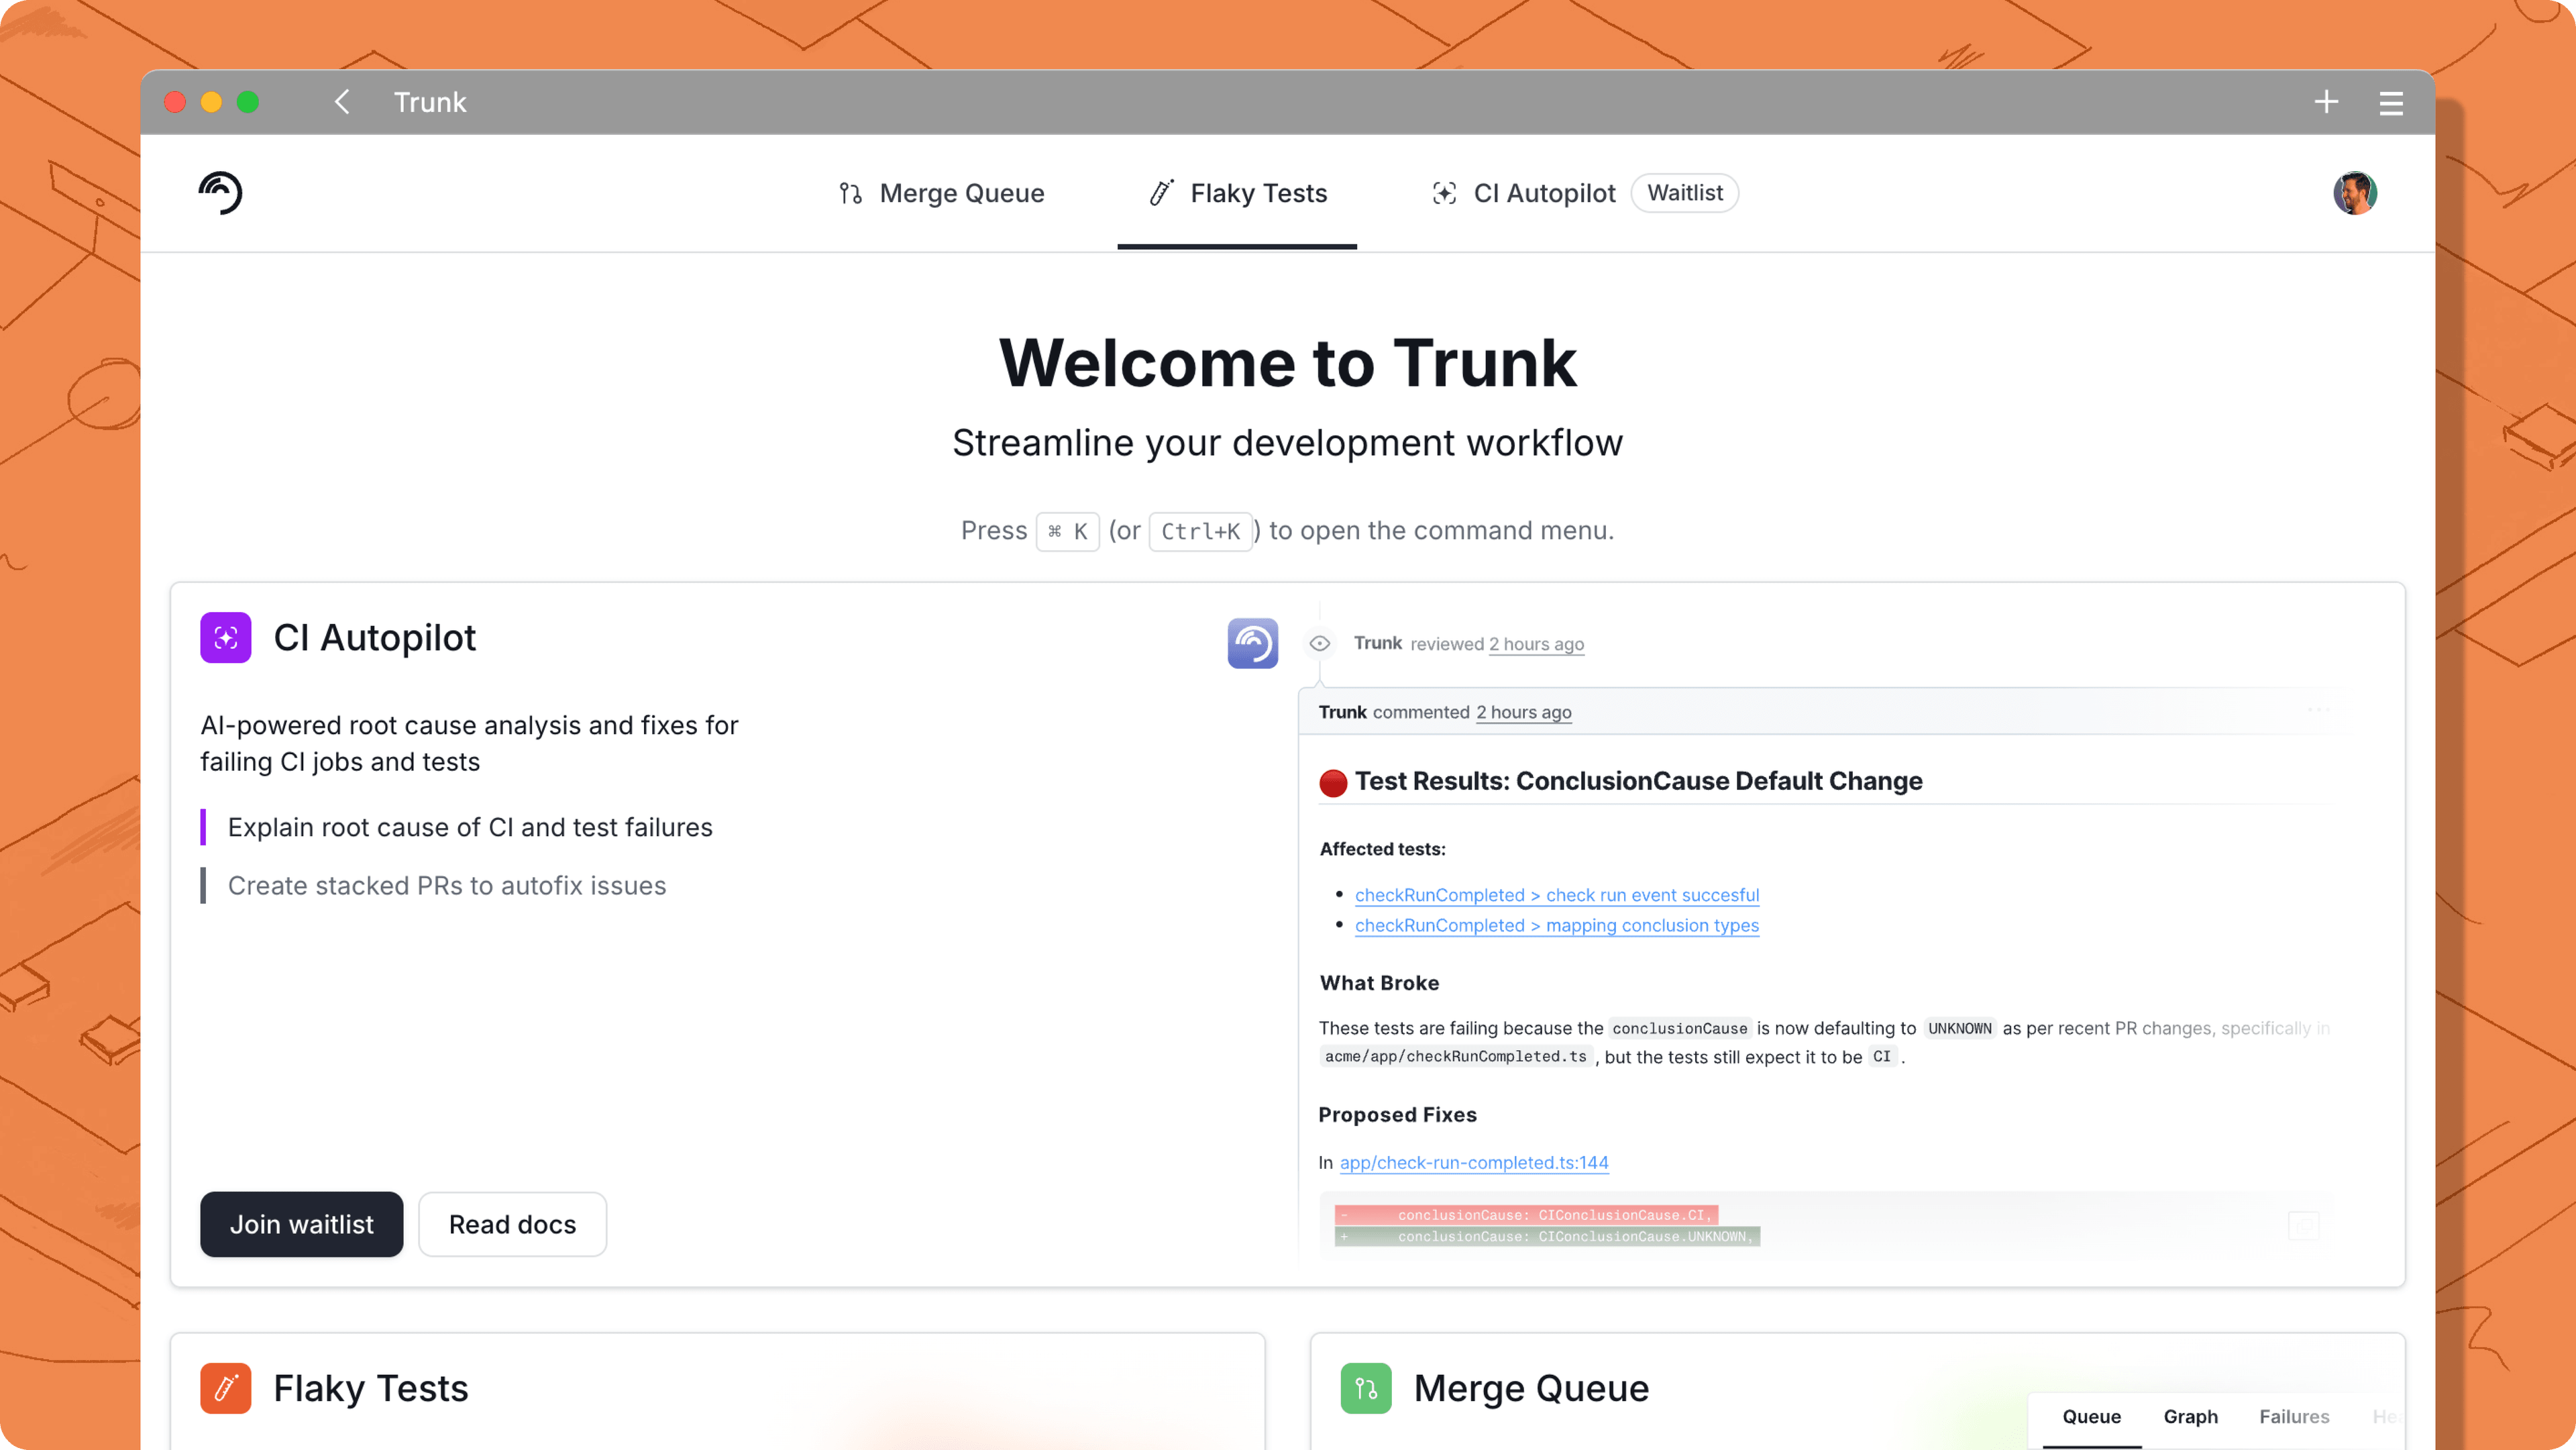Click the Trunk logo icon at top left
Screen dimensions: 2576x1450
coord(220,193)
